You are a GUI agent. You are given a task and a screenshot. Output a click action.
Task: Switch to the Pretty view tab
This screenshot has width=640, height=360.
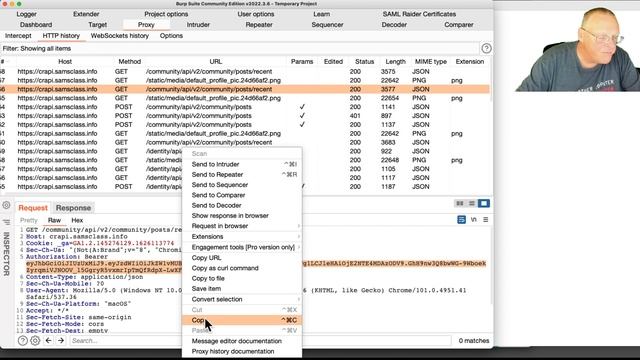29,220
